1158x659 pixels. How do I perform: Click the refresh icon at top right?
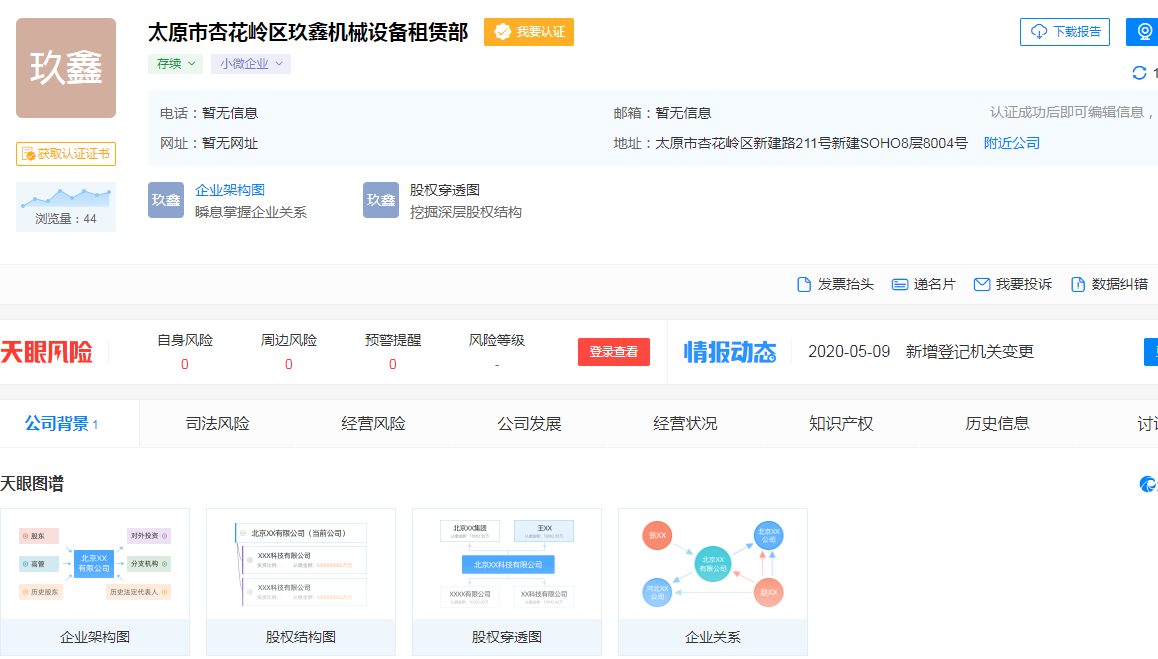click(1138, 72)
